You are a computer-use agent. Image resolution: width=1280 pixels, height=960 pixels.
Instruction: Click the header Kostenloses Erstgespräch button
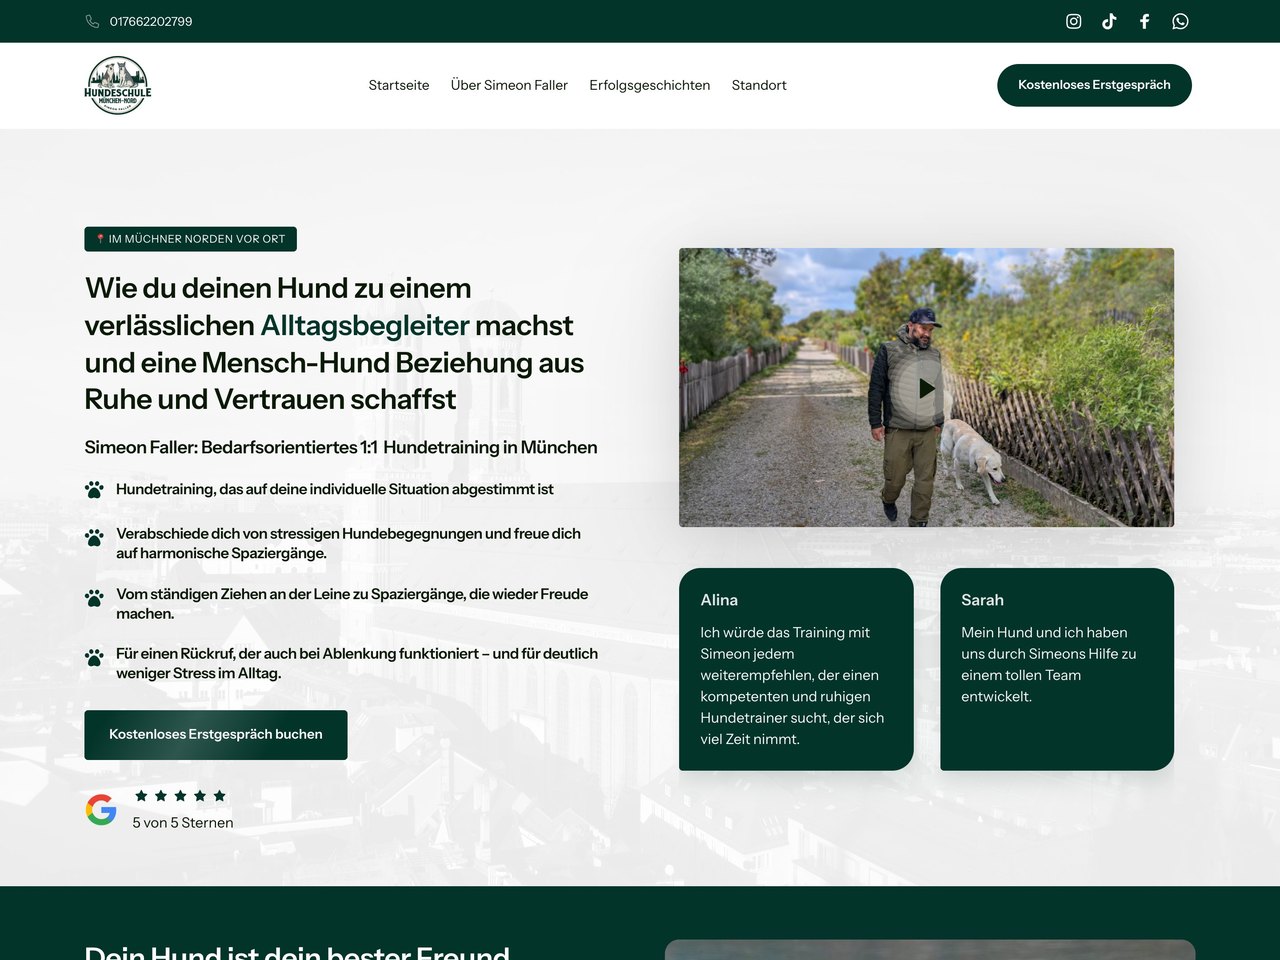click(x=1094, y=85)
